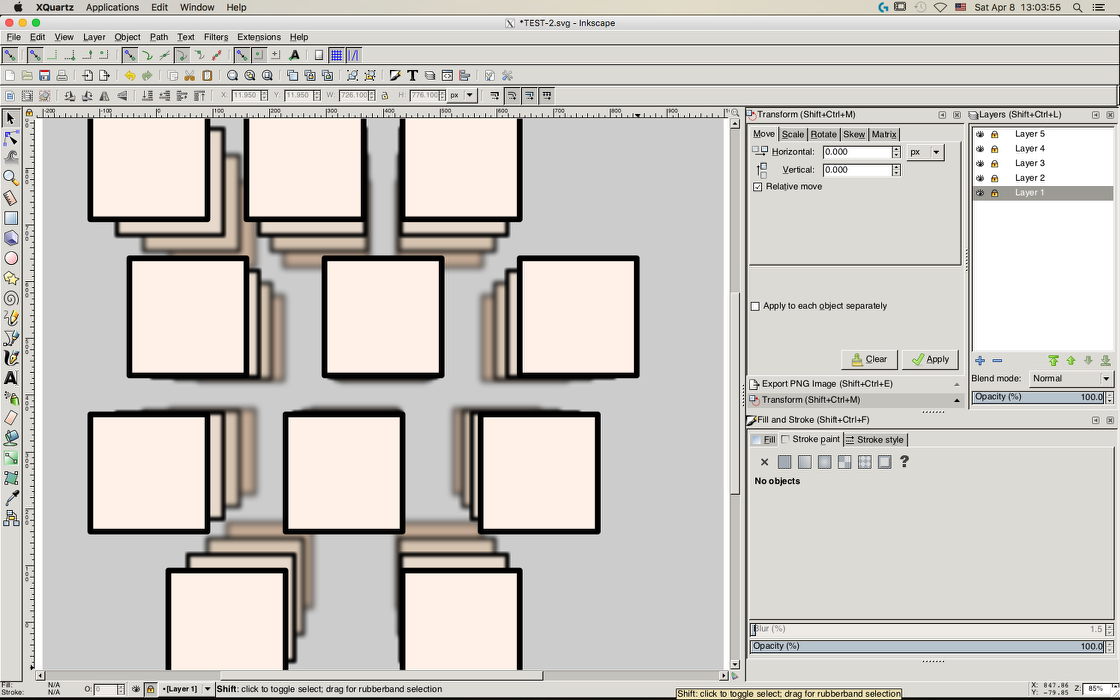This screenshot has height=700, width=1120.
Task: Select the Node editing tool
Action: (11, 138)
